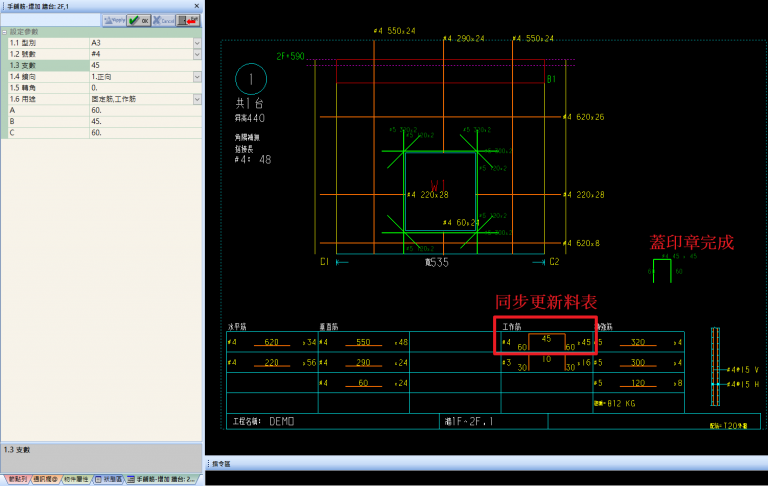768x486 pixels.
Task: Click the C2 column marker label
Action: (554, 262)
